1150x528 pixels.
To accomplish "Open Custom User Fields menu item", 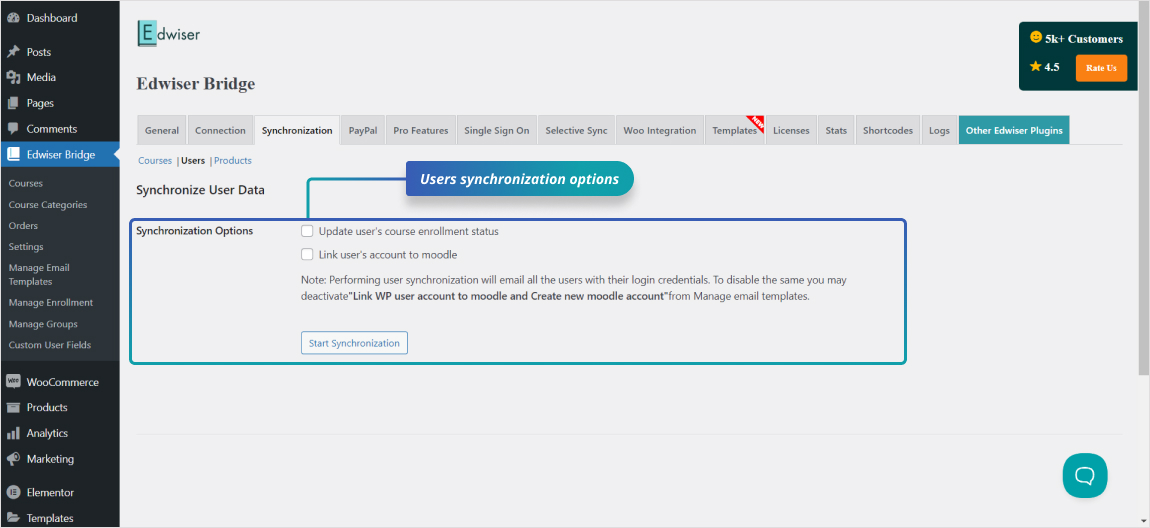I will (x=50, y=345).
